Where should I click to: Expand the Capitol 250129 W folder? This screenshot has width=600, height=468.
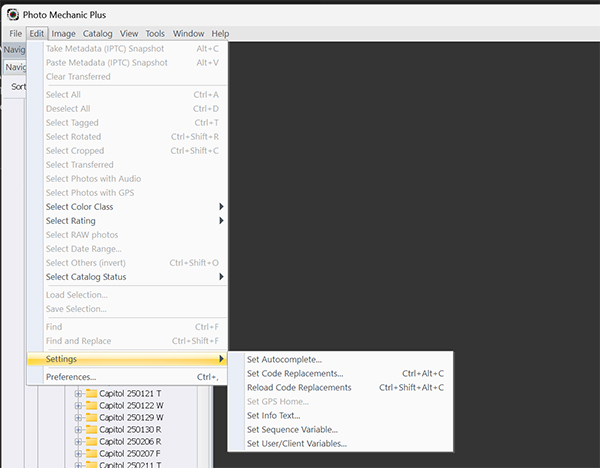[x=78, y=417]
